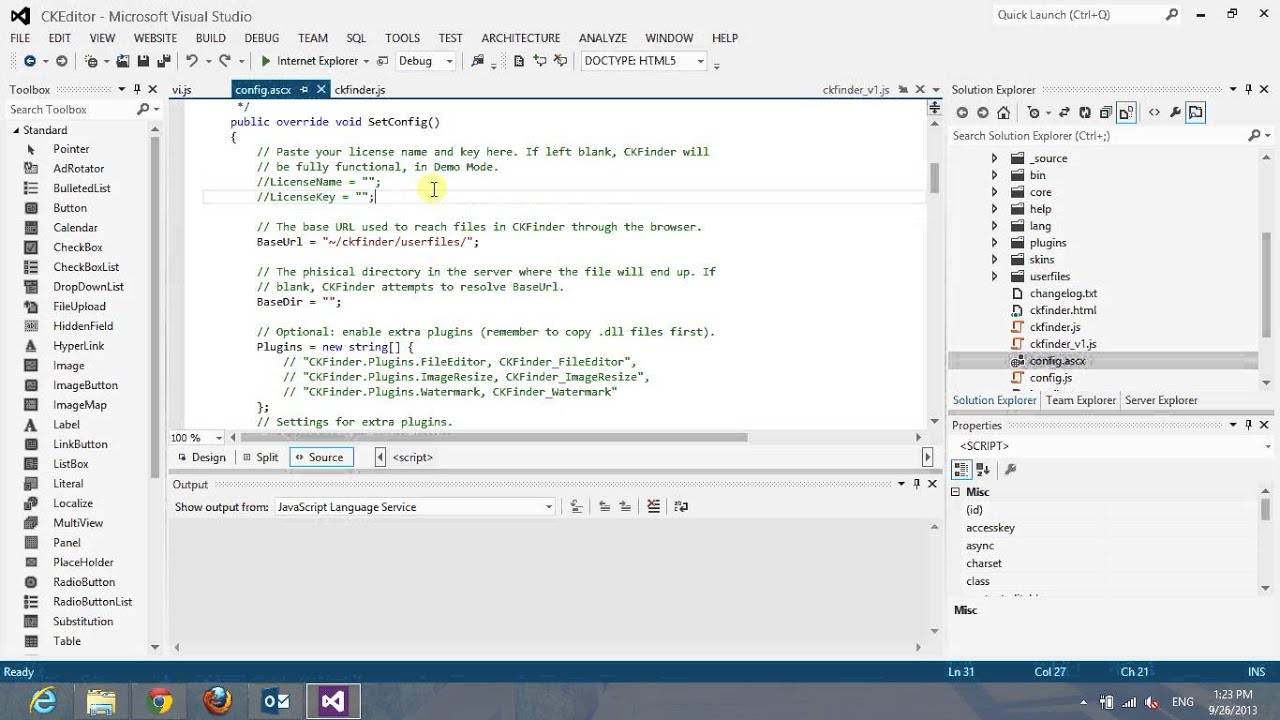Select changelog.txt in Solution Explorer
Viewport: 1280px width, 720px height.
pos(1063,293)
